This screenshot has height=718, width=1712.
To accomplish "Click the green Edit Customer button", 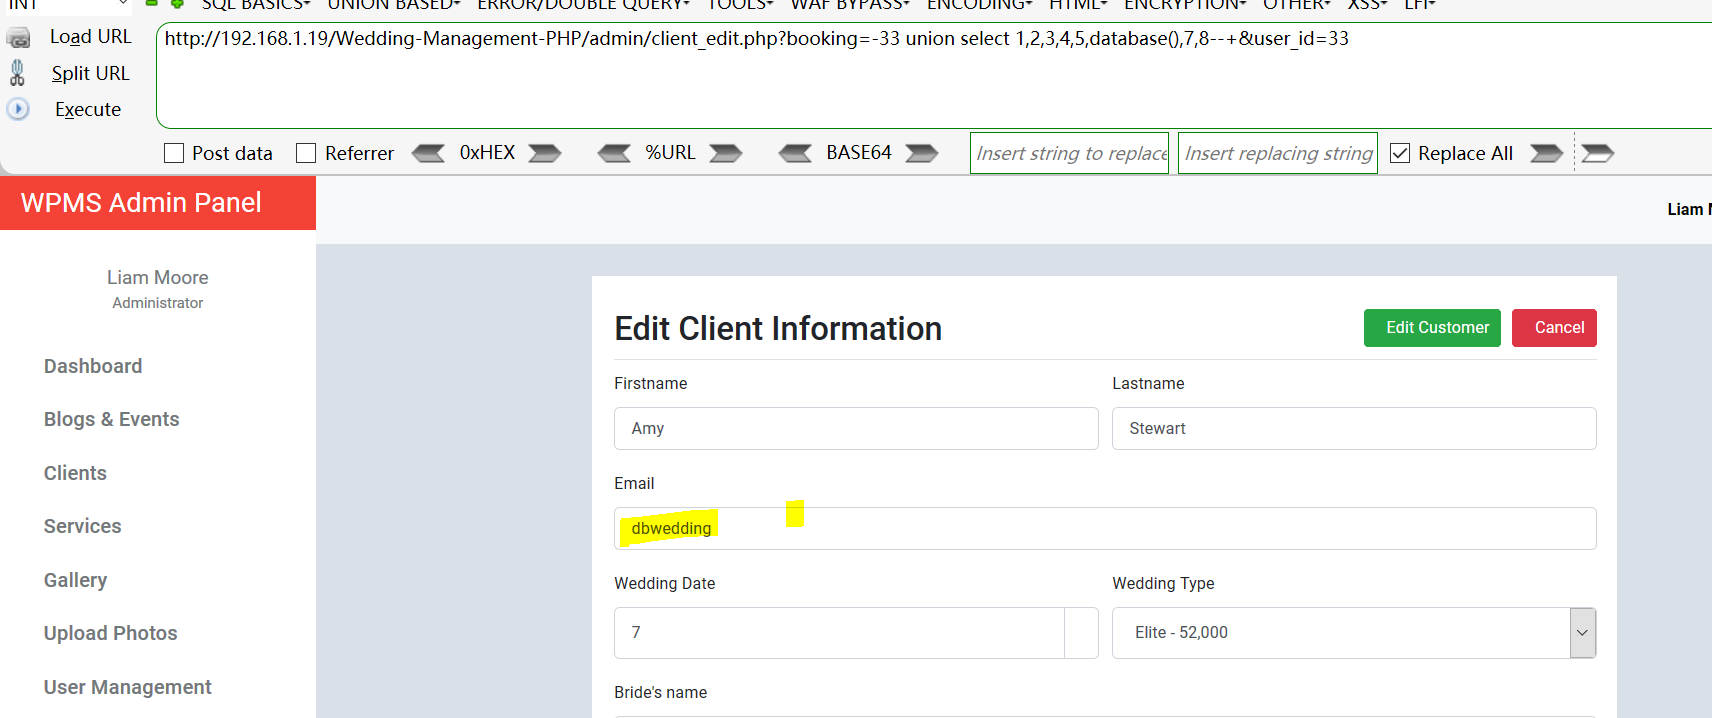I will [1432, 328].
